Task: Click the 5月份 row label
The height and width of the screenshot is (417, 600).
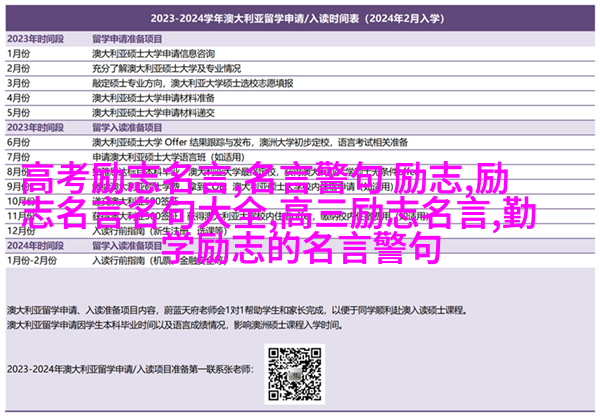Action: [x=18, y=113]
